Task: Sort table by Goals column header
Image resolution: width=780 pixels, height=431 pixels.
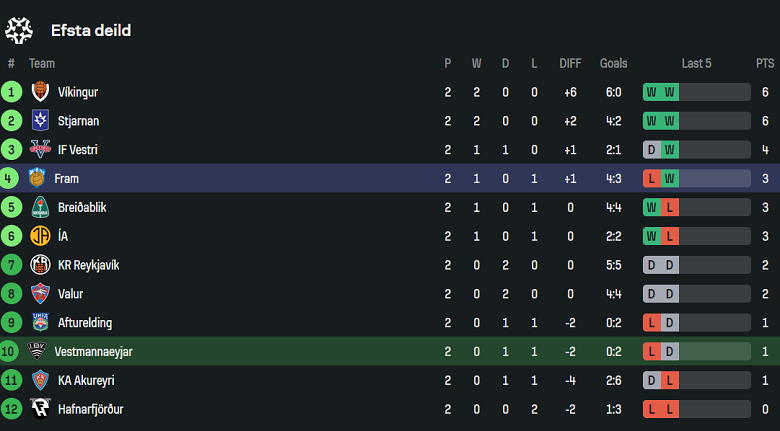Action: coord(613,63)
